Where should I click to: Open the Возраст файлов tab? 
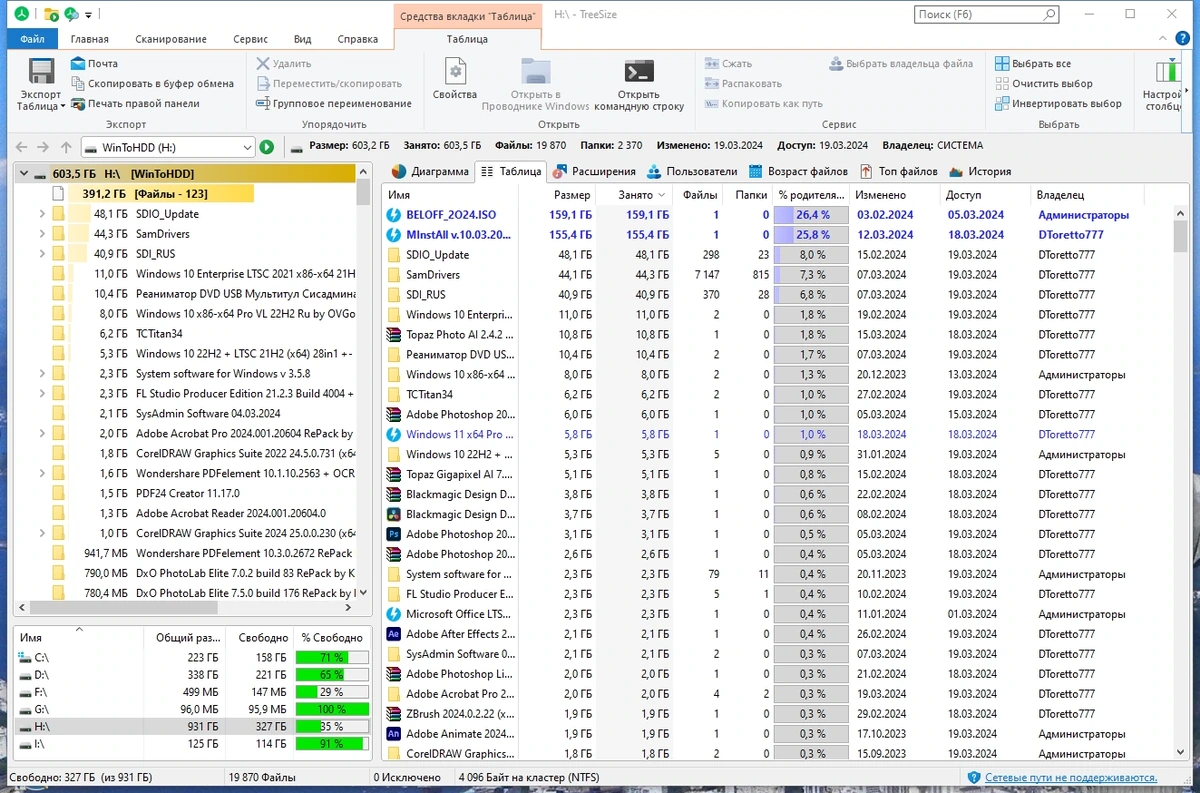(x=798, y=171)
